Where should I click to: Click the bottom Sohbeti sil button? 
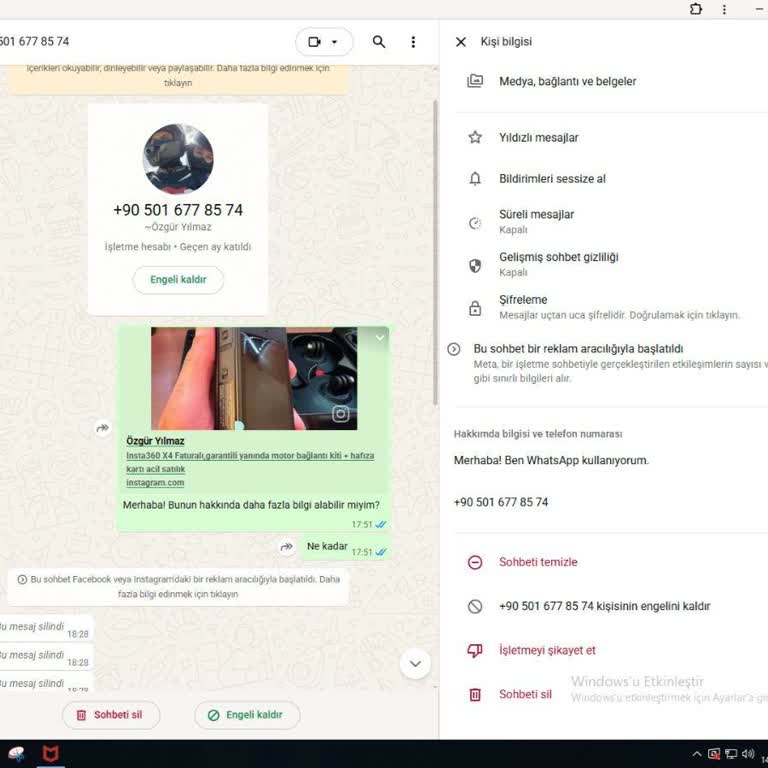pos(111,715)
